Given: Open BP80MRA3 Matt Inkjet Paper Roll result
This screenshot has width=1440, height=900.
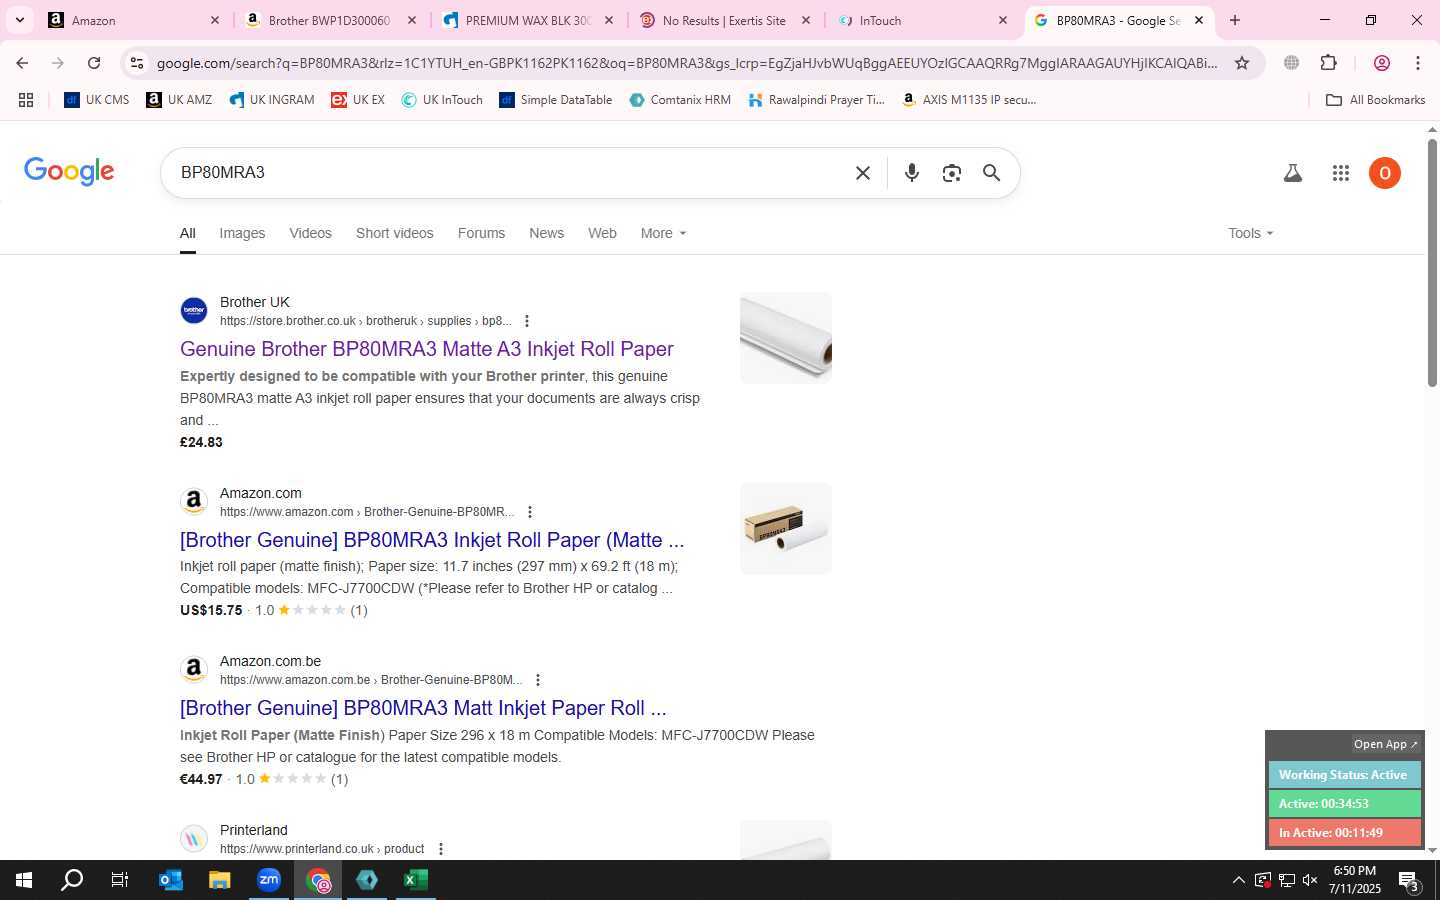Looking at the screenshot, I should pyautogui.click(x=423, y=708).
